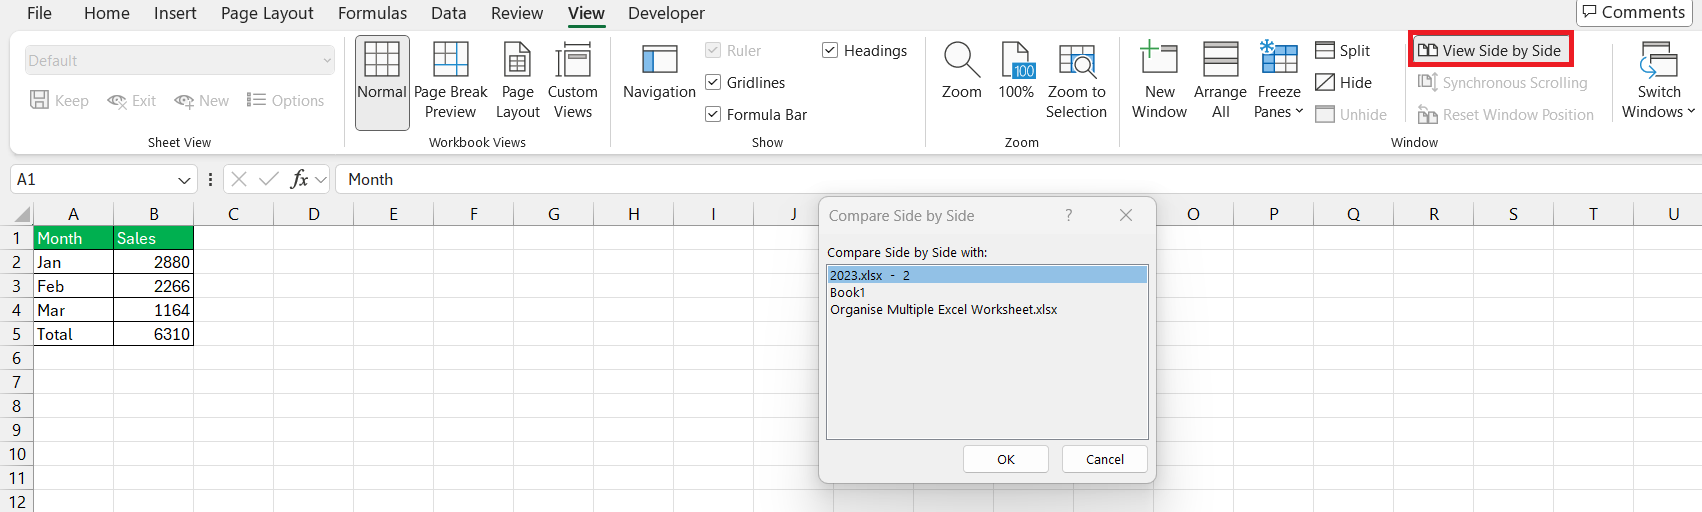The height and width of the screenshot is (512, 1702).
Task: Click Arrange All windows
Action: pyautogui.click(x=1220, y=83)
